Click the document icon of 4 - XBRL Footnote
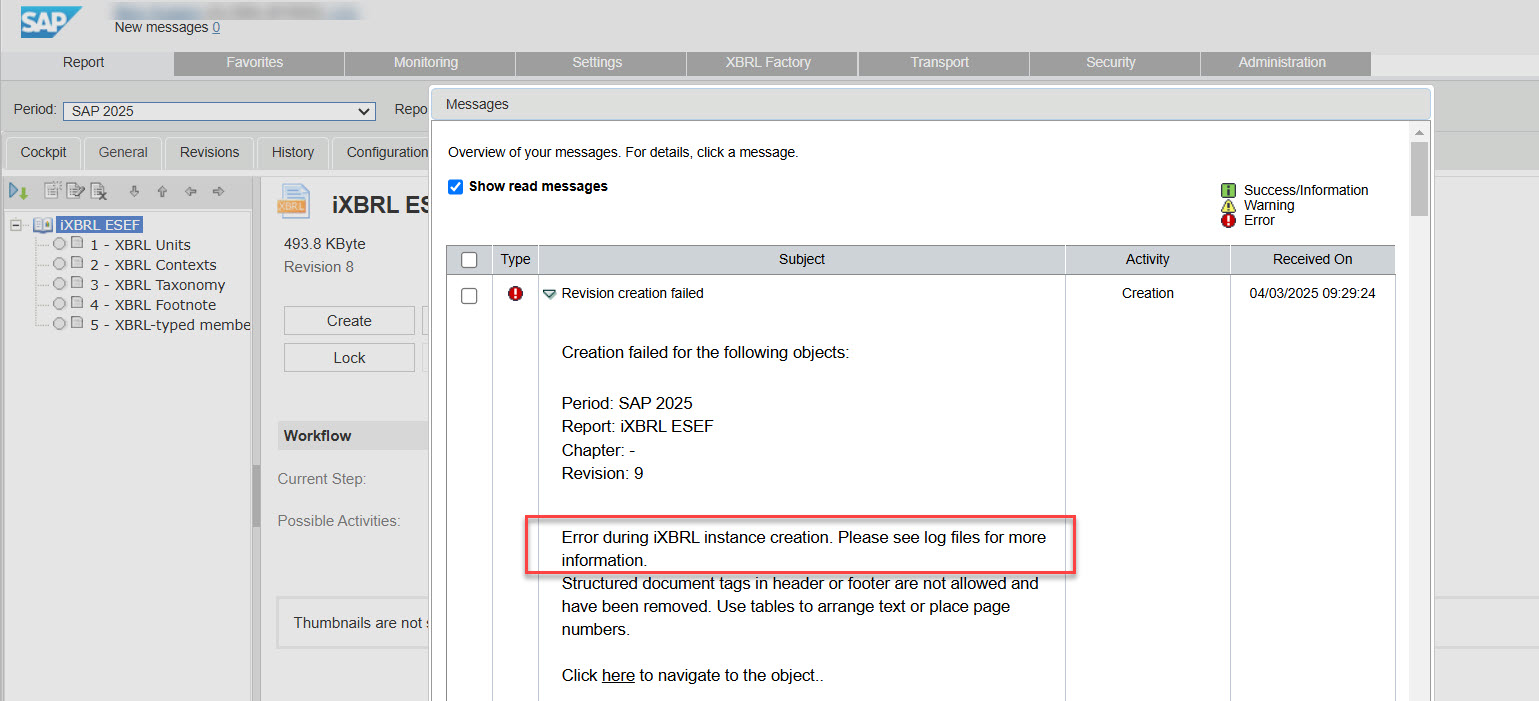The image size is (1539, 701). coord(77,303)
